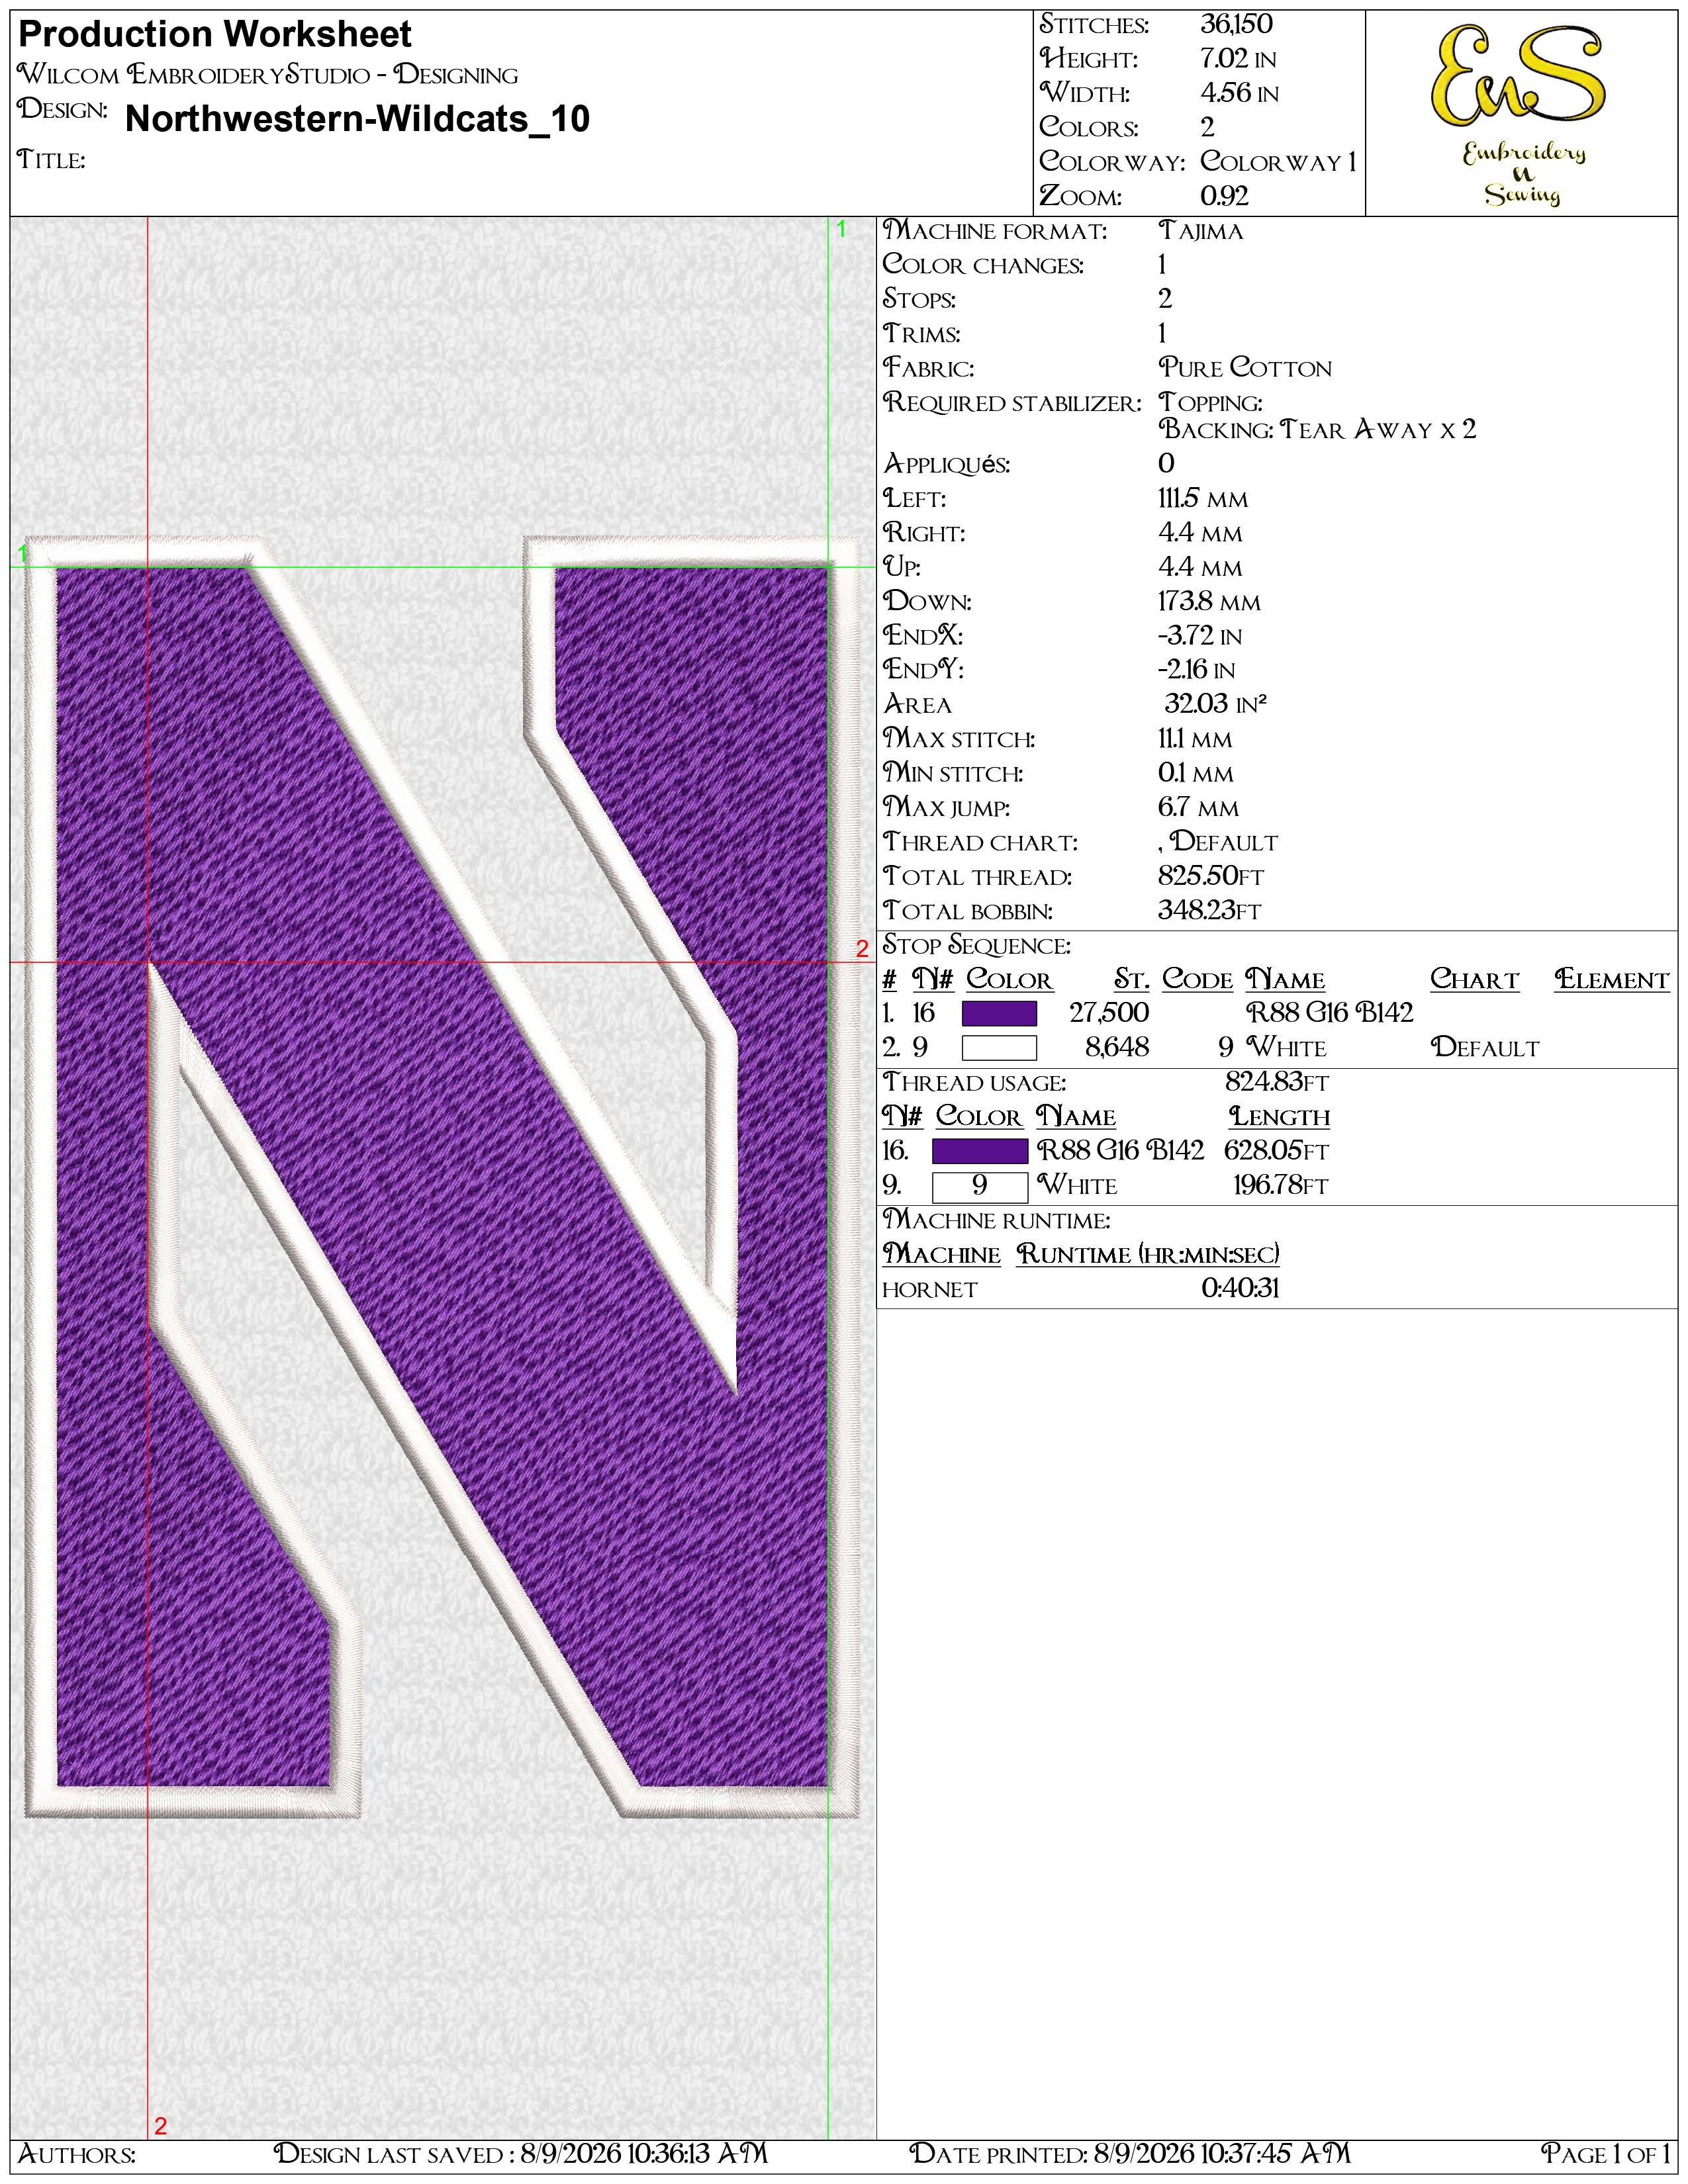
Task: Click the "Thread usage:" section heading
Action: point(974,1082)
